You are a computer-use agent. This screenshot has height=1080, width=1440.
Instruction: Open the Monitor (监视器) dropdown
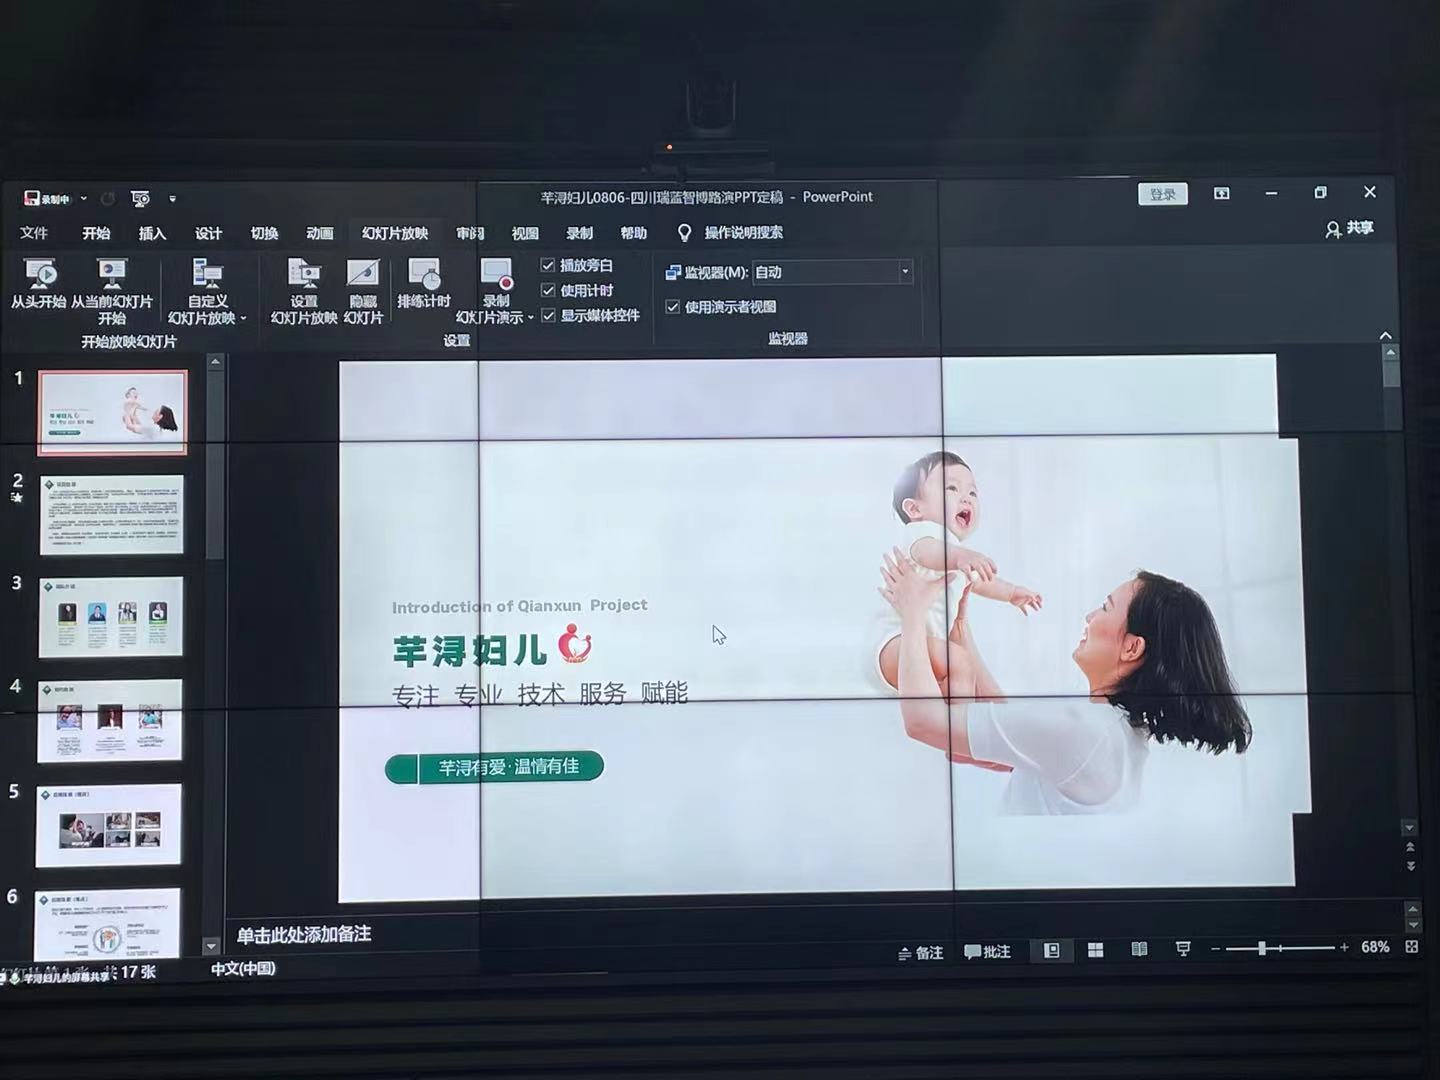[x=904, y=272]
